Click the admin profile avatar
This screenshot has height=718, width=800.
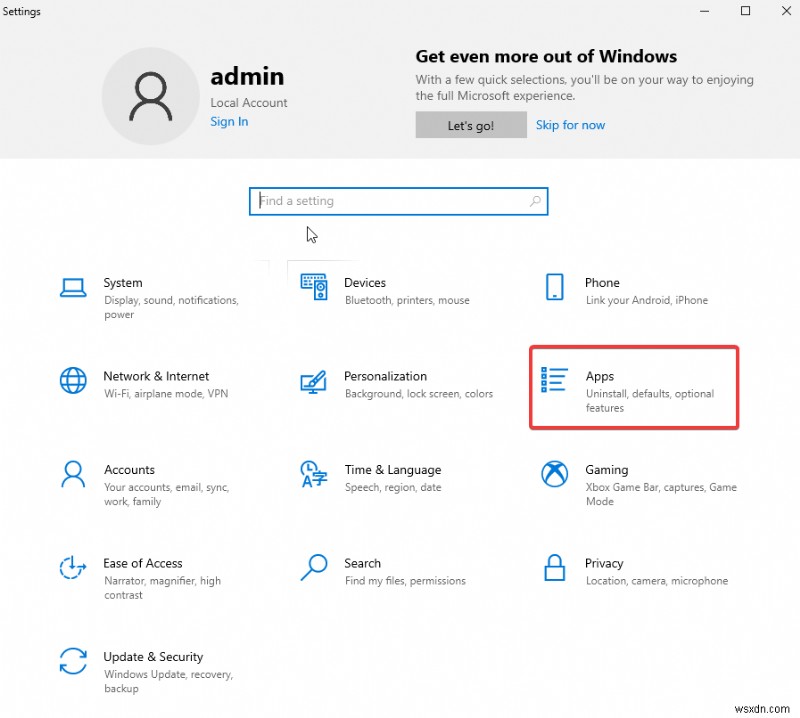click(x=151, y=90)
